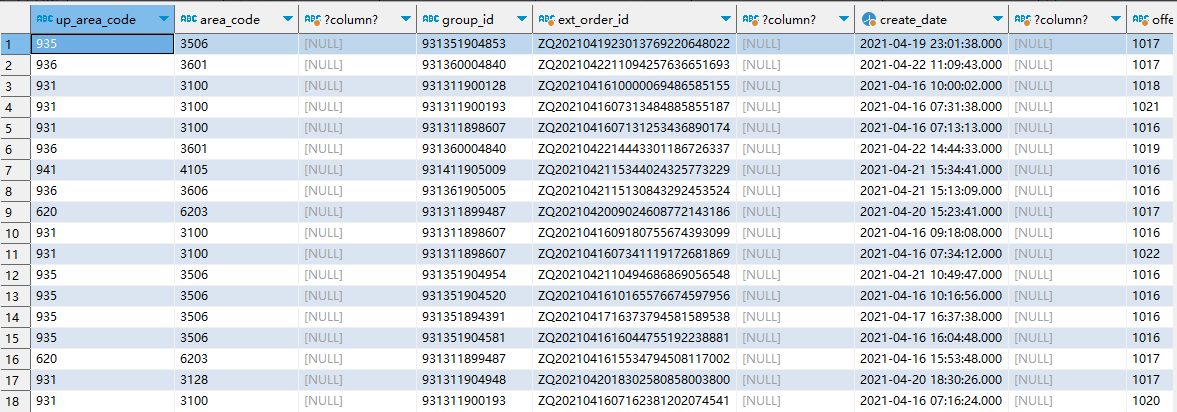Open dropdown of ?column? between ext_order_id and create_date

(x=844, y=20)
